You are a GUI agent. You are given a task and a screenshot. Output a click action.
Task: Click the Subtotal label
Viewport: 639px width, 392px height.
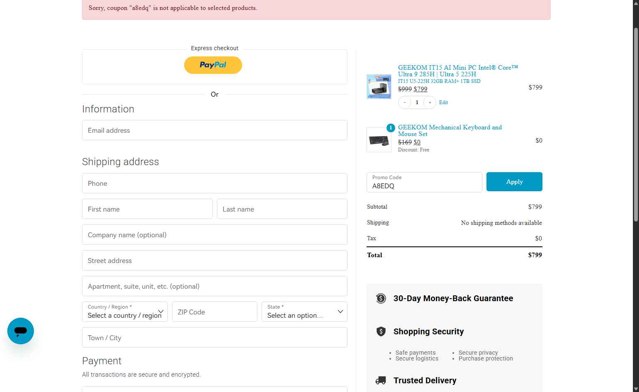377,207
